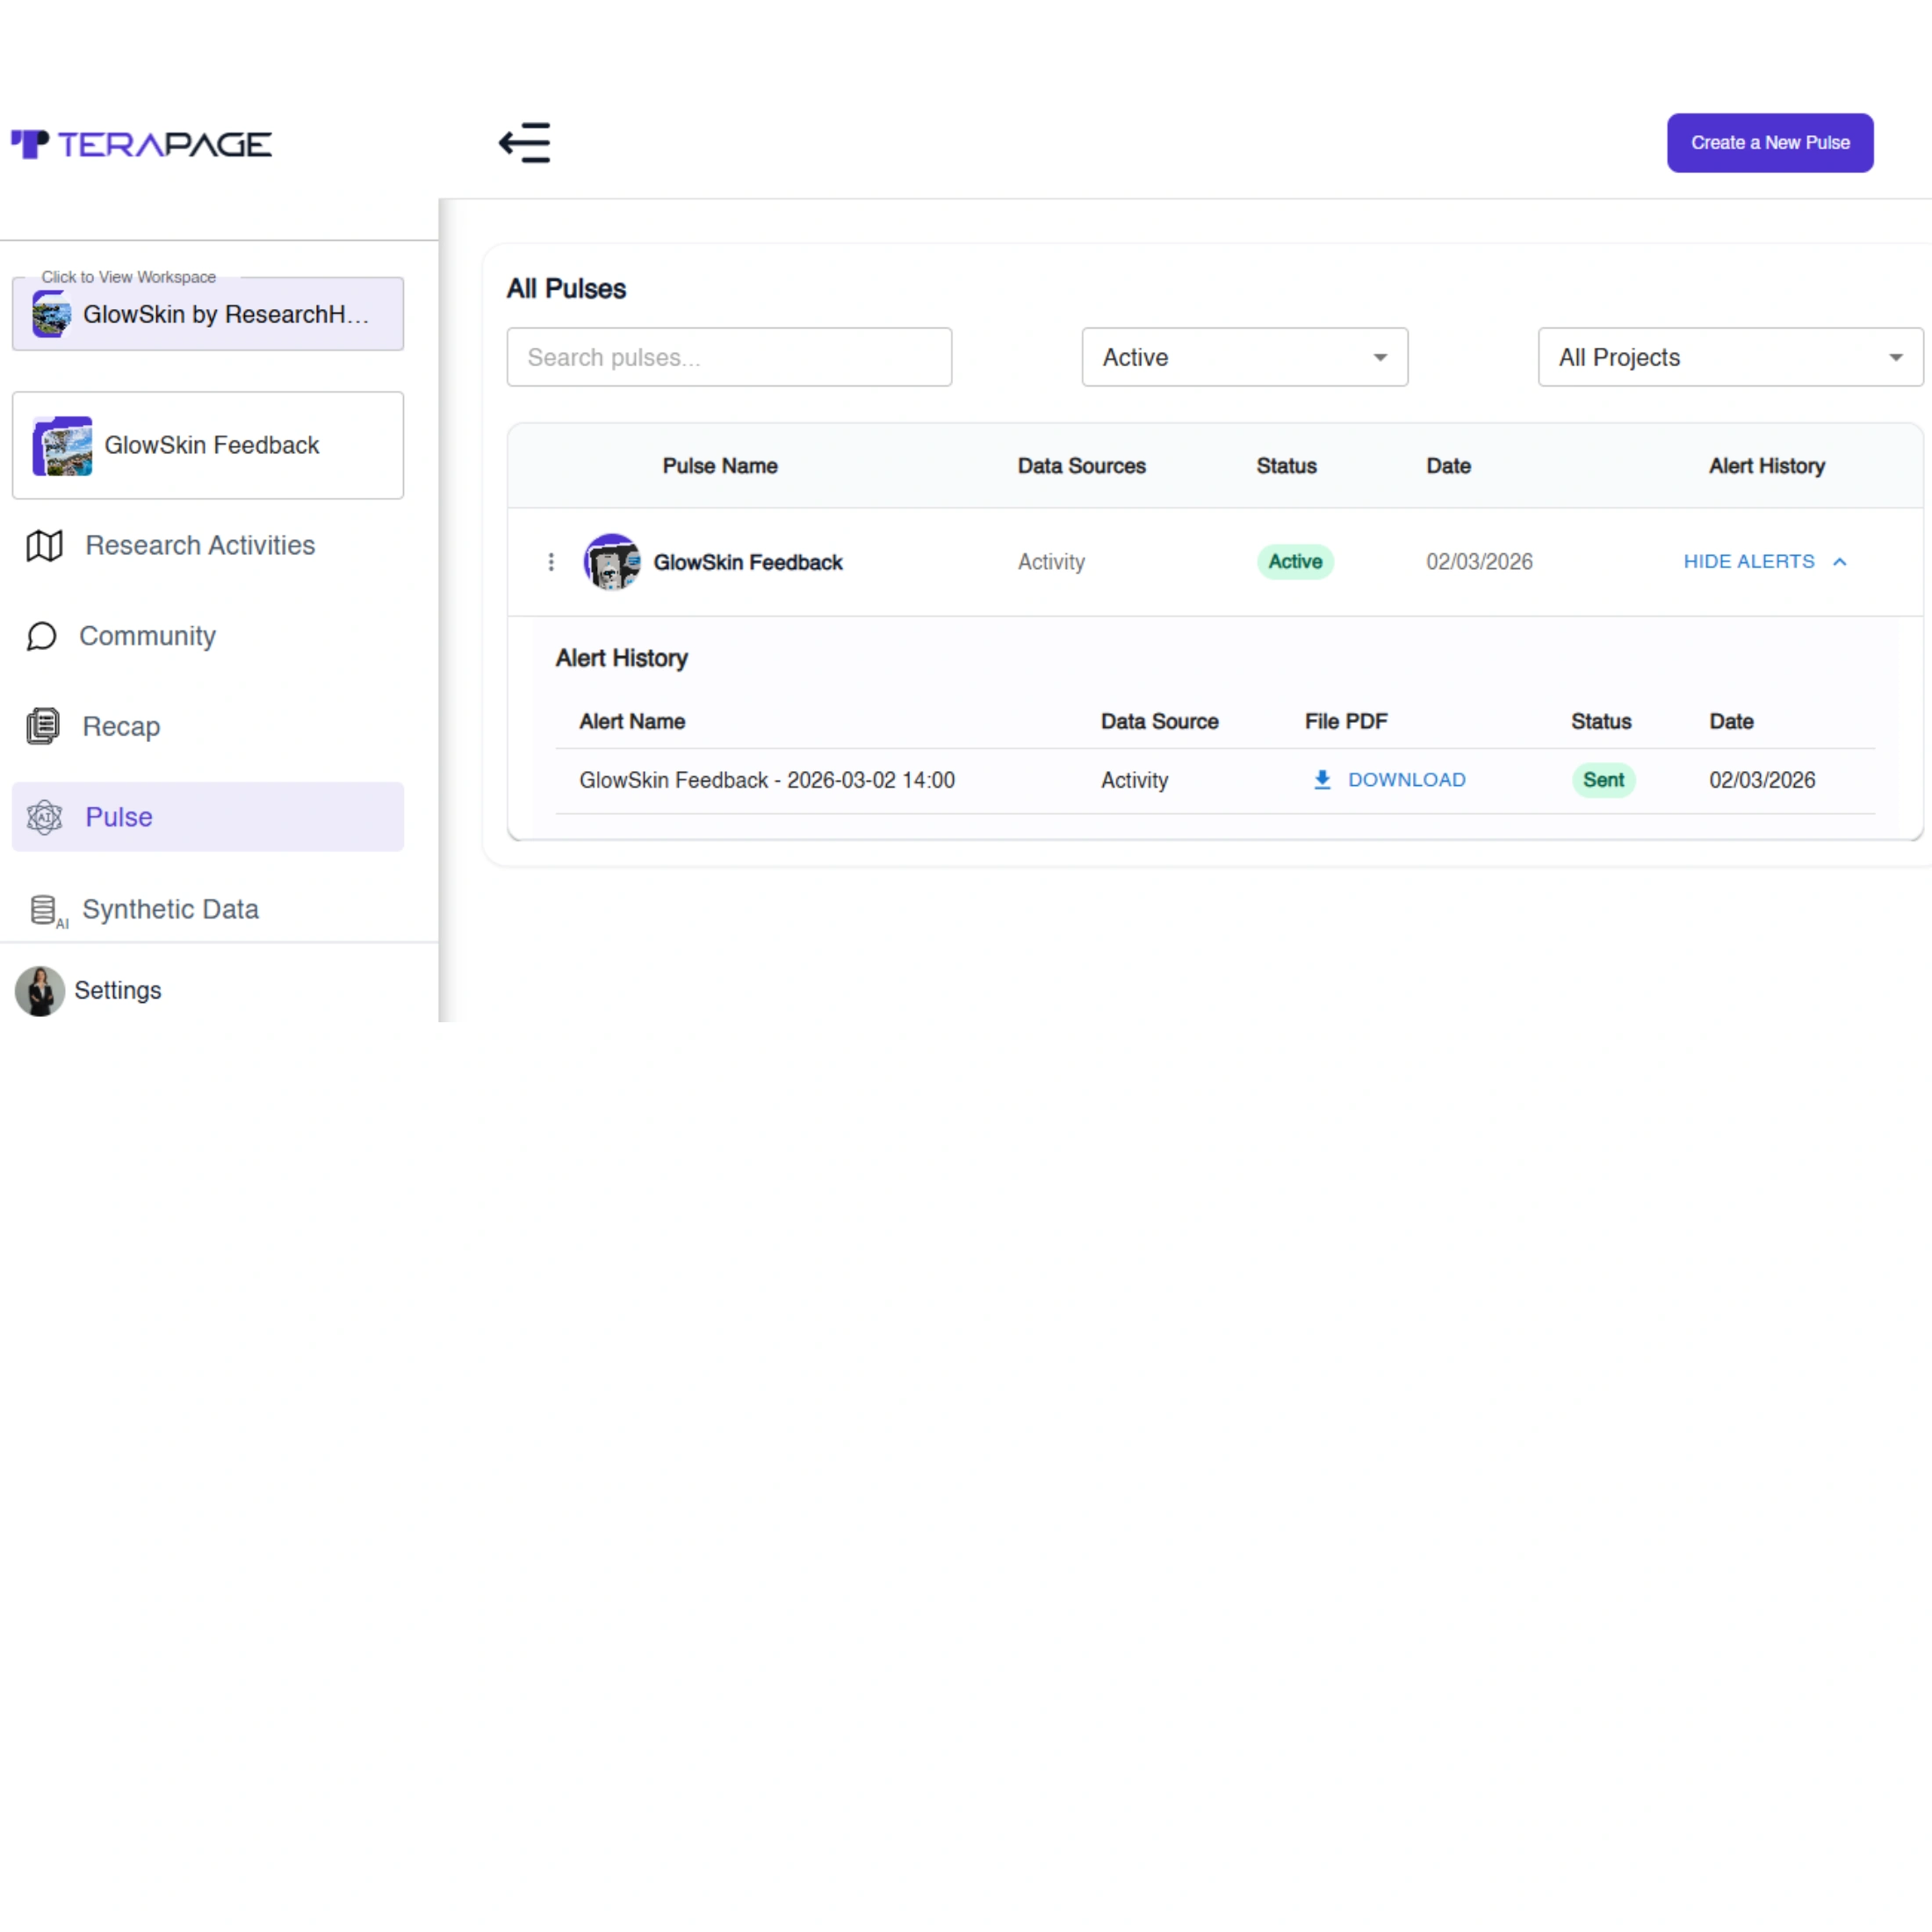The width and height of the screenshot is (1932, 1932).
Task: Click the DOWNLOAD PDF link
Action: [x=1406, y=780]
